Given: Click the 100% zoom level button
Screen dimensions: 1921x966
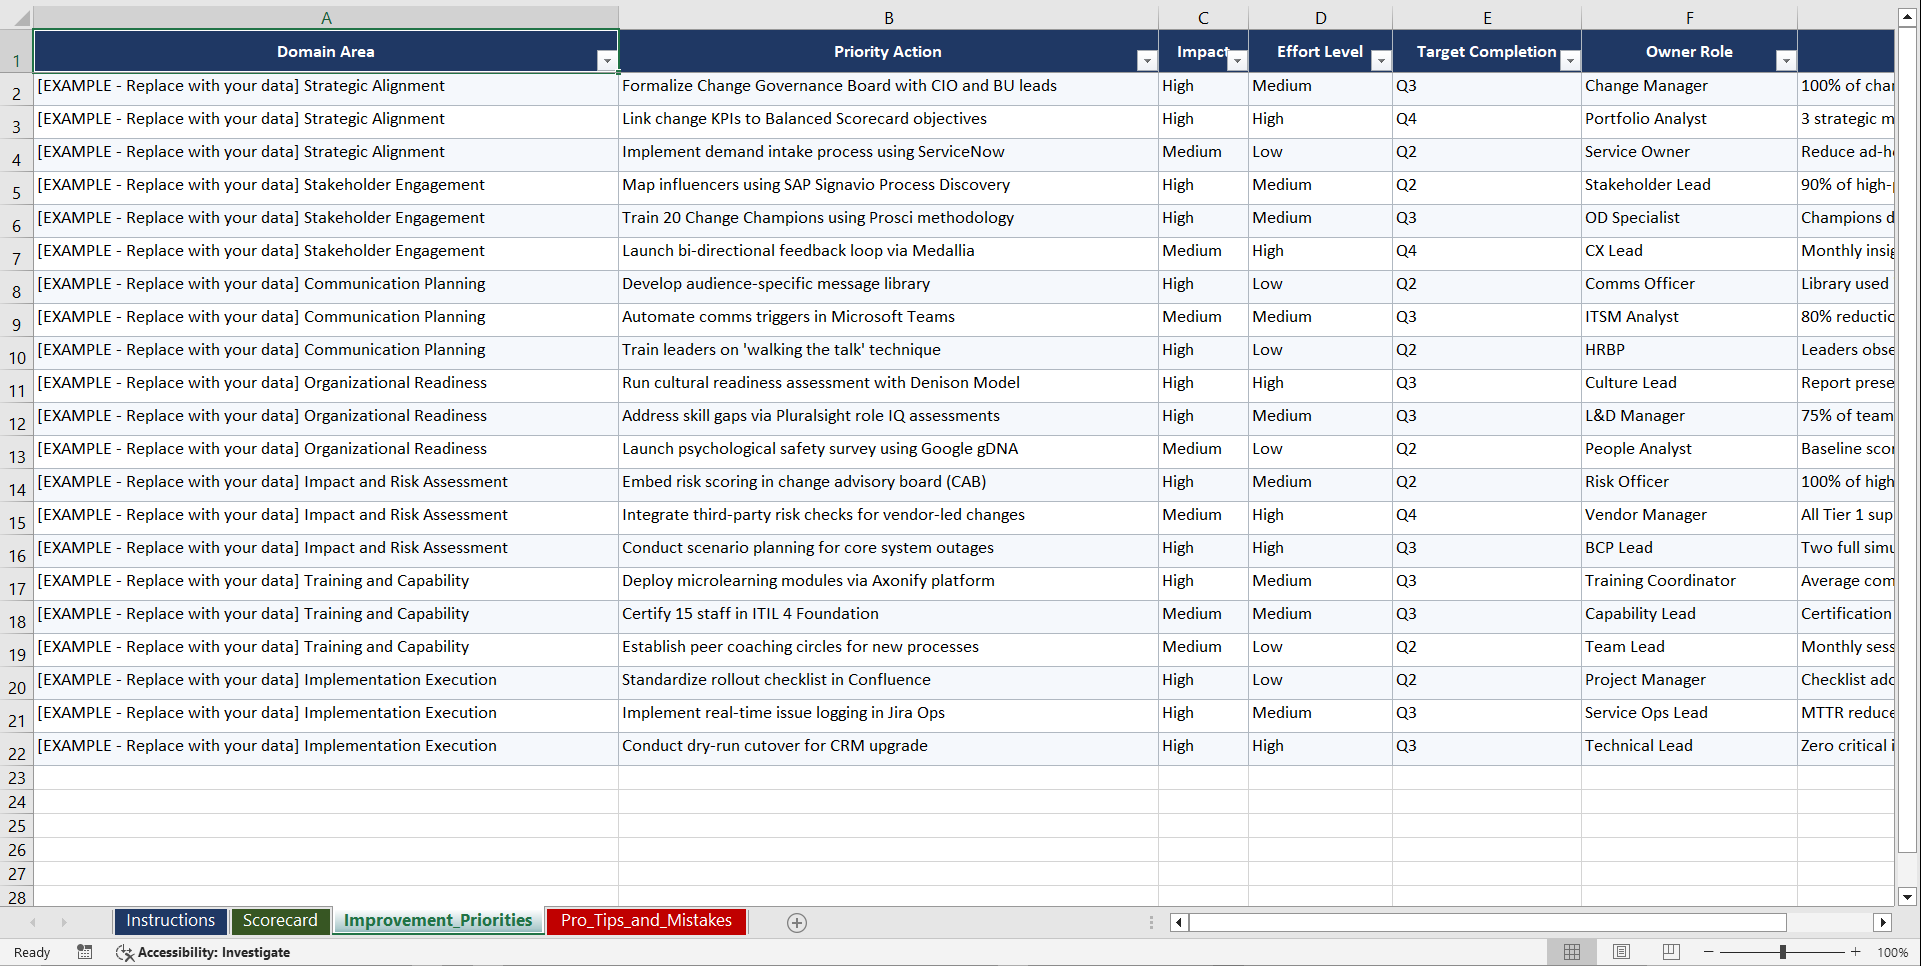Looking at the screenshot, I should click(x=1891, y=952).
